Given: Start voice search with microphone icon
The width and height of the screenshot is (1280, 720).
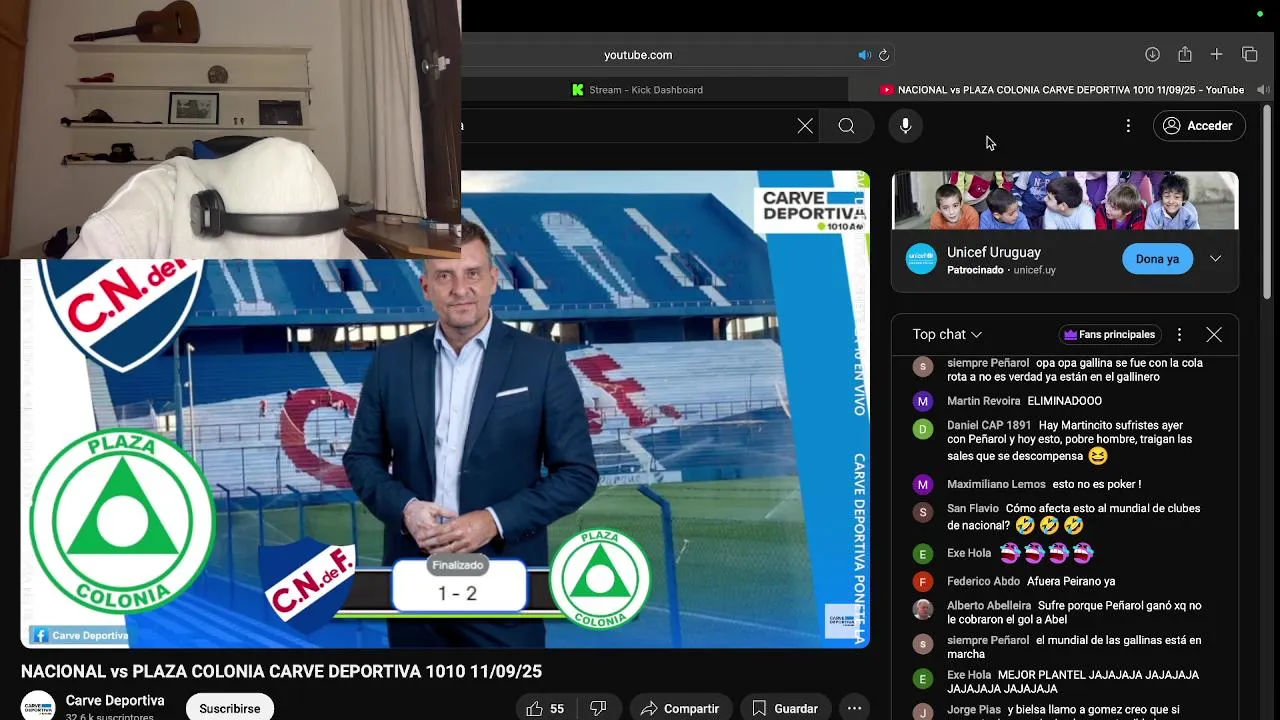Looking at the screenshot, I should coord(905,126).
